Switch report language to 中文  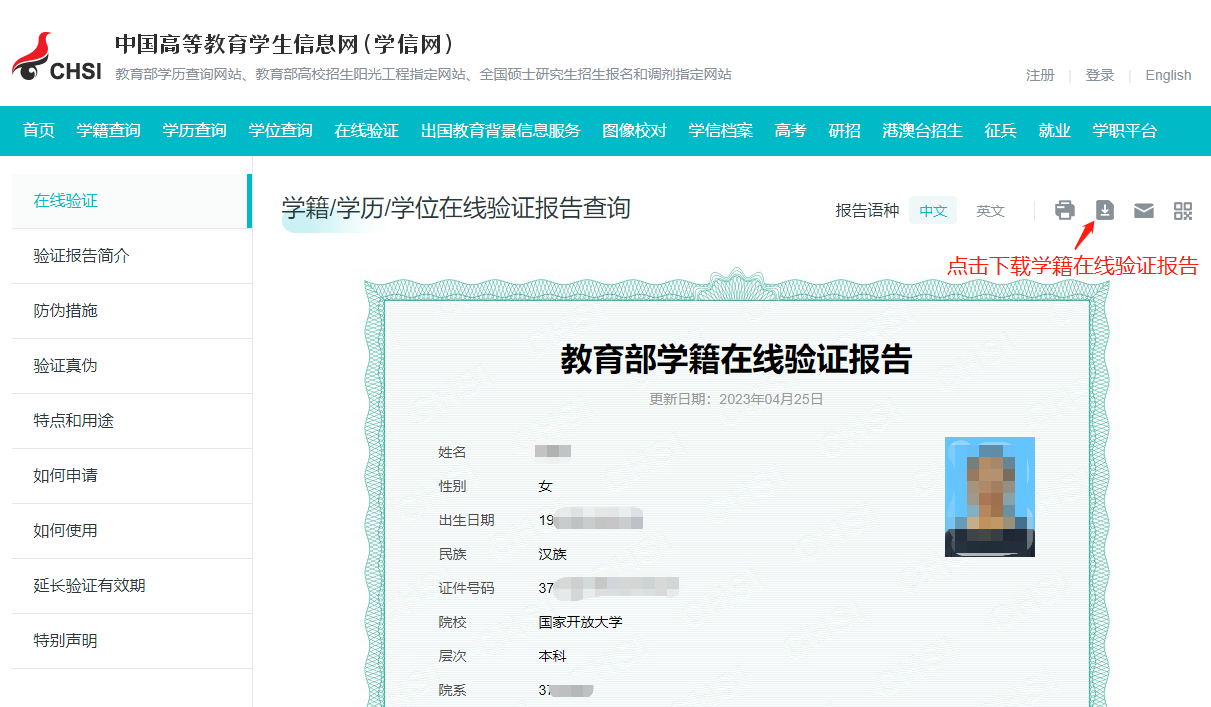coord(933,211)
